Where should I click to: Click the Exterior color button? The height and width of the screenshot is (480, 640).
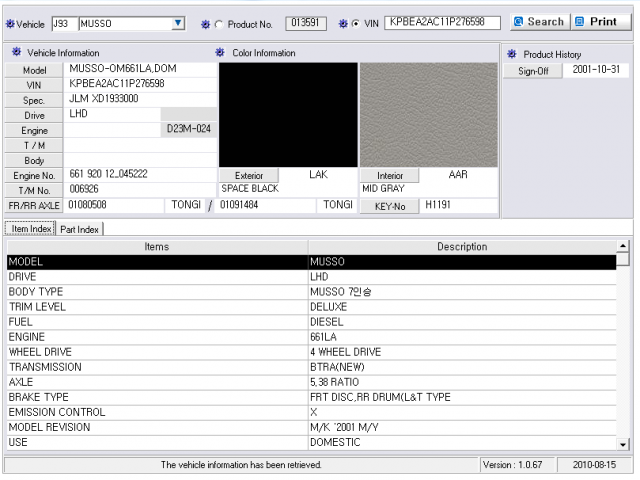point(249,176)
